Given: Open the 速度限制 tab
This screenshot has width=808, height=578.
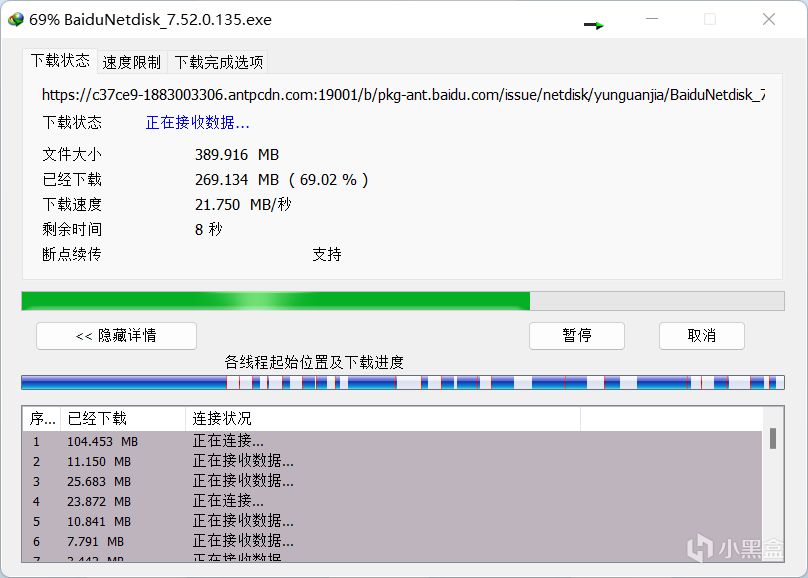Looking at the screenshot, I should (x=132, y=62).
